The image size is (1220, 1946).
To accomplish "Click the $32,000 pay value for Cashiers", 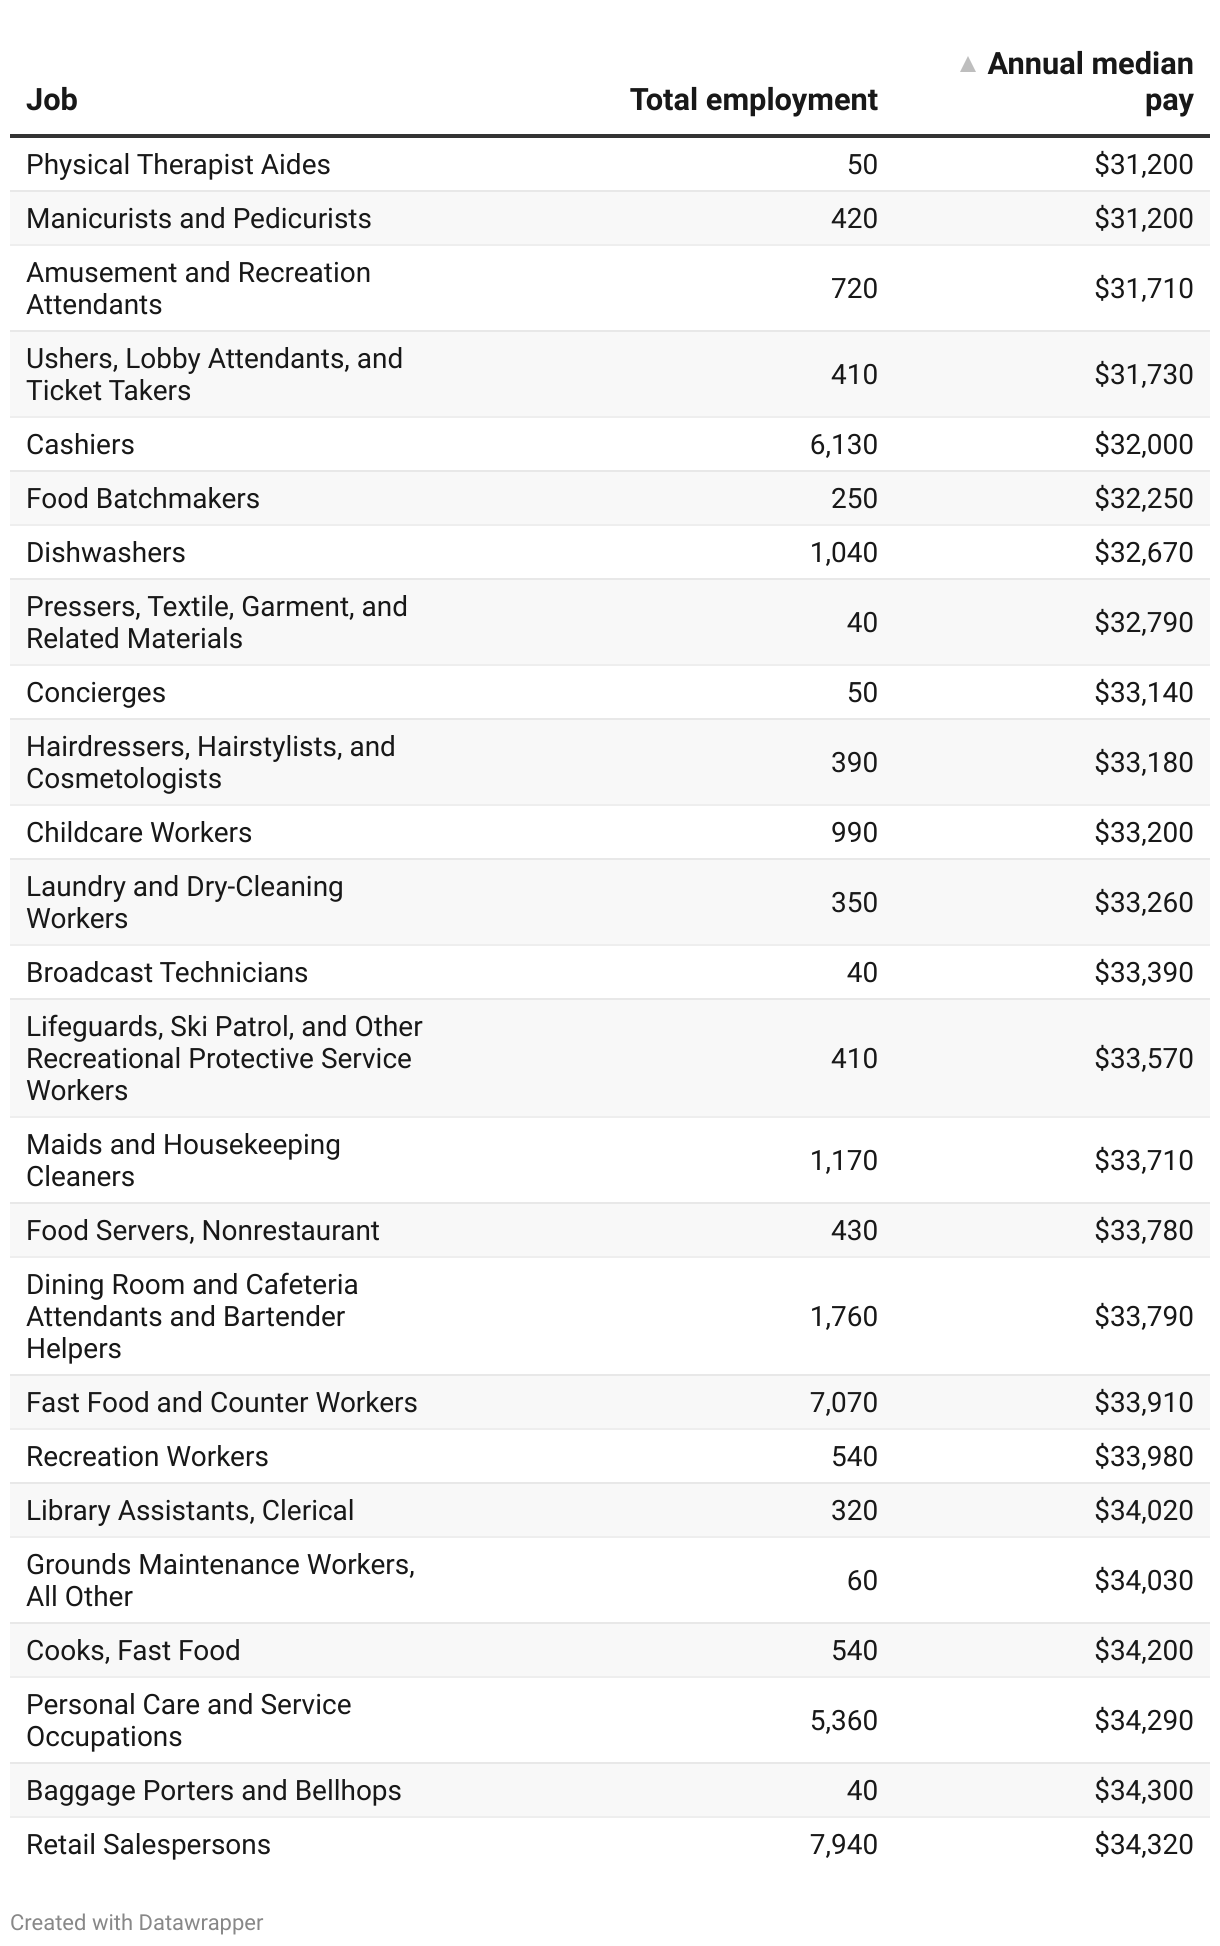I will coord(1144,444).
